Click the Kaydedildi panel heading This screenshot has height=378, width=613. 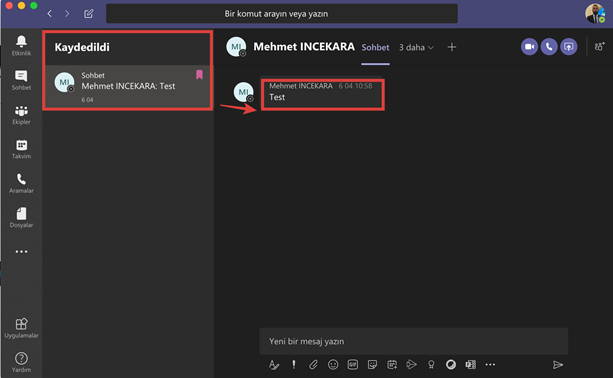82,47
